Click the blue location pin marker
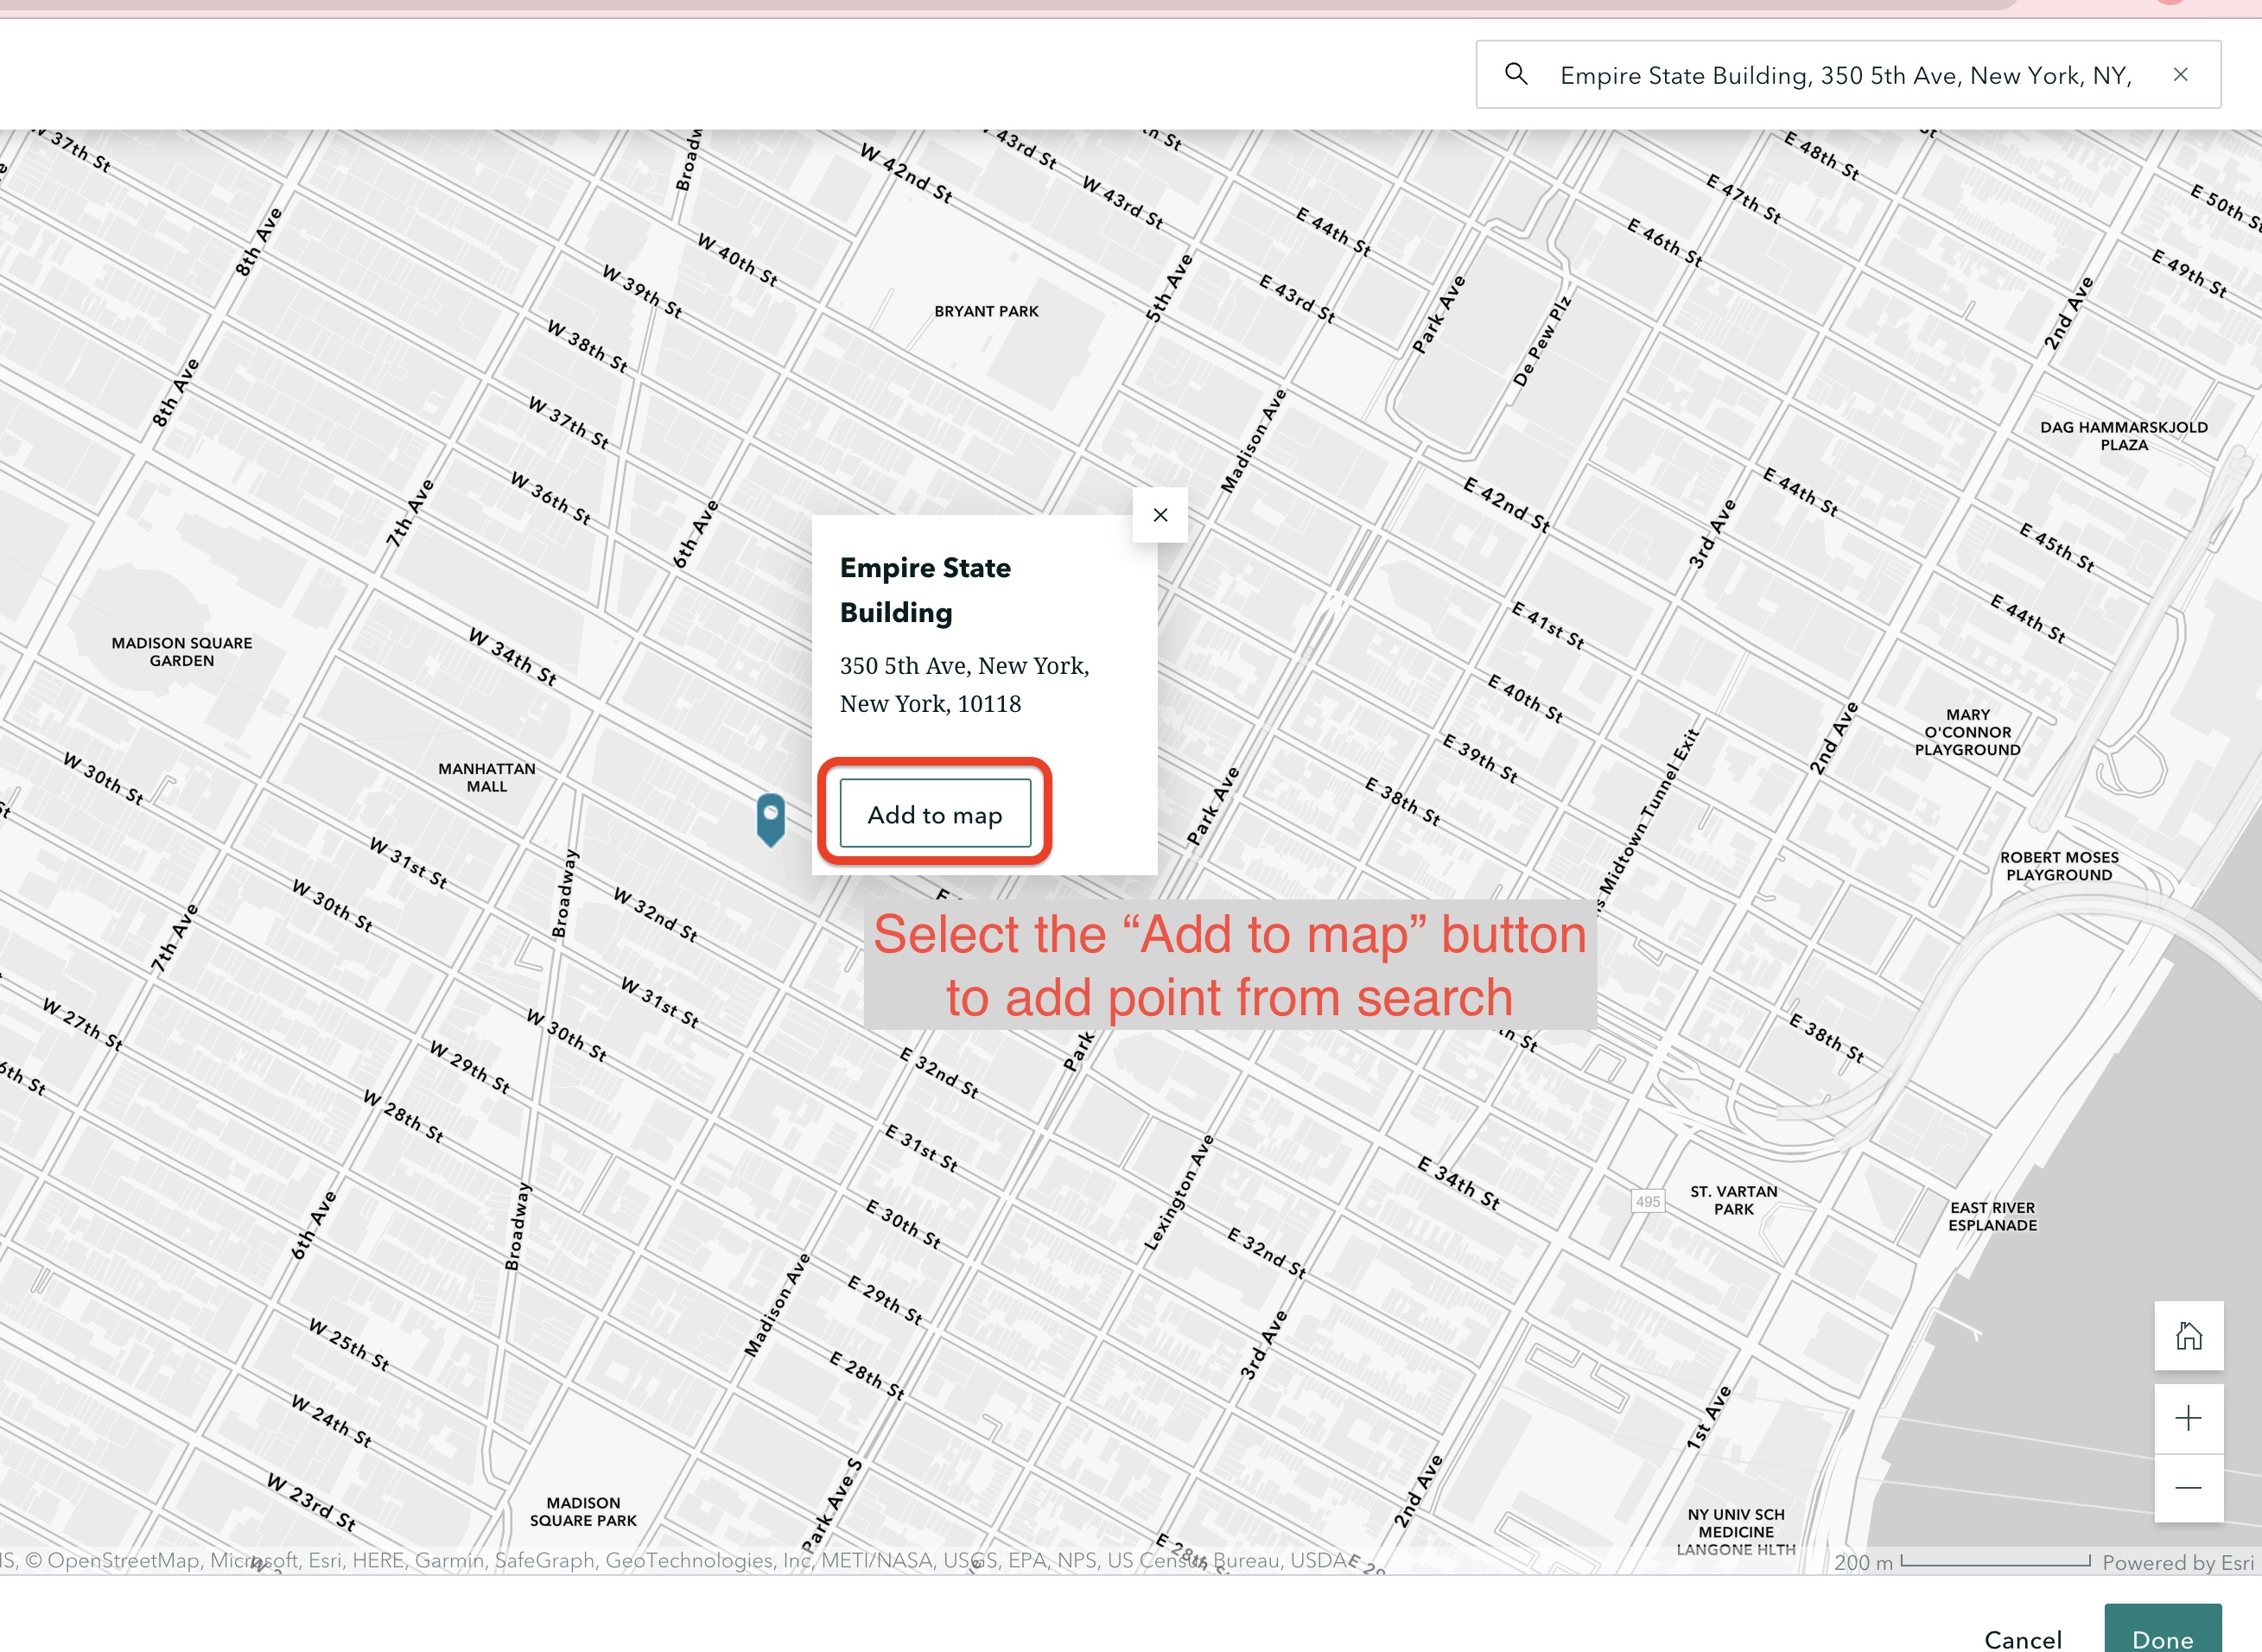The height and width of the screenshot is (1652, 2262). pos(770,817)
